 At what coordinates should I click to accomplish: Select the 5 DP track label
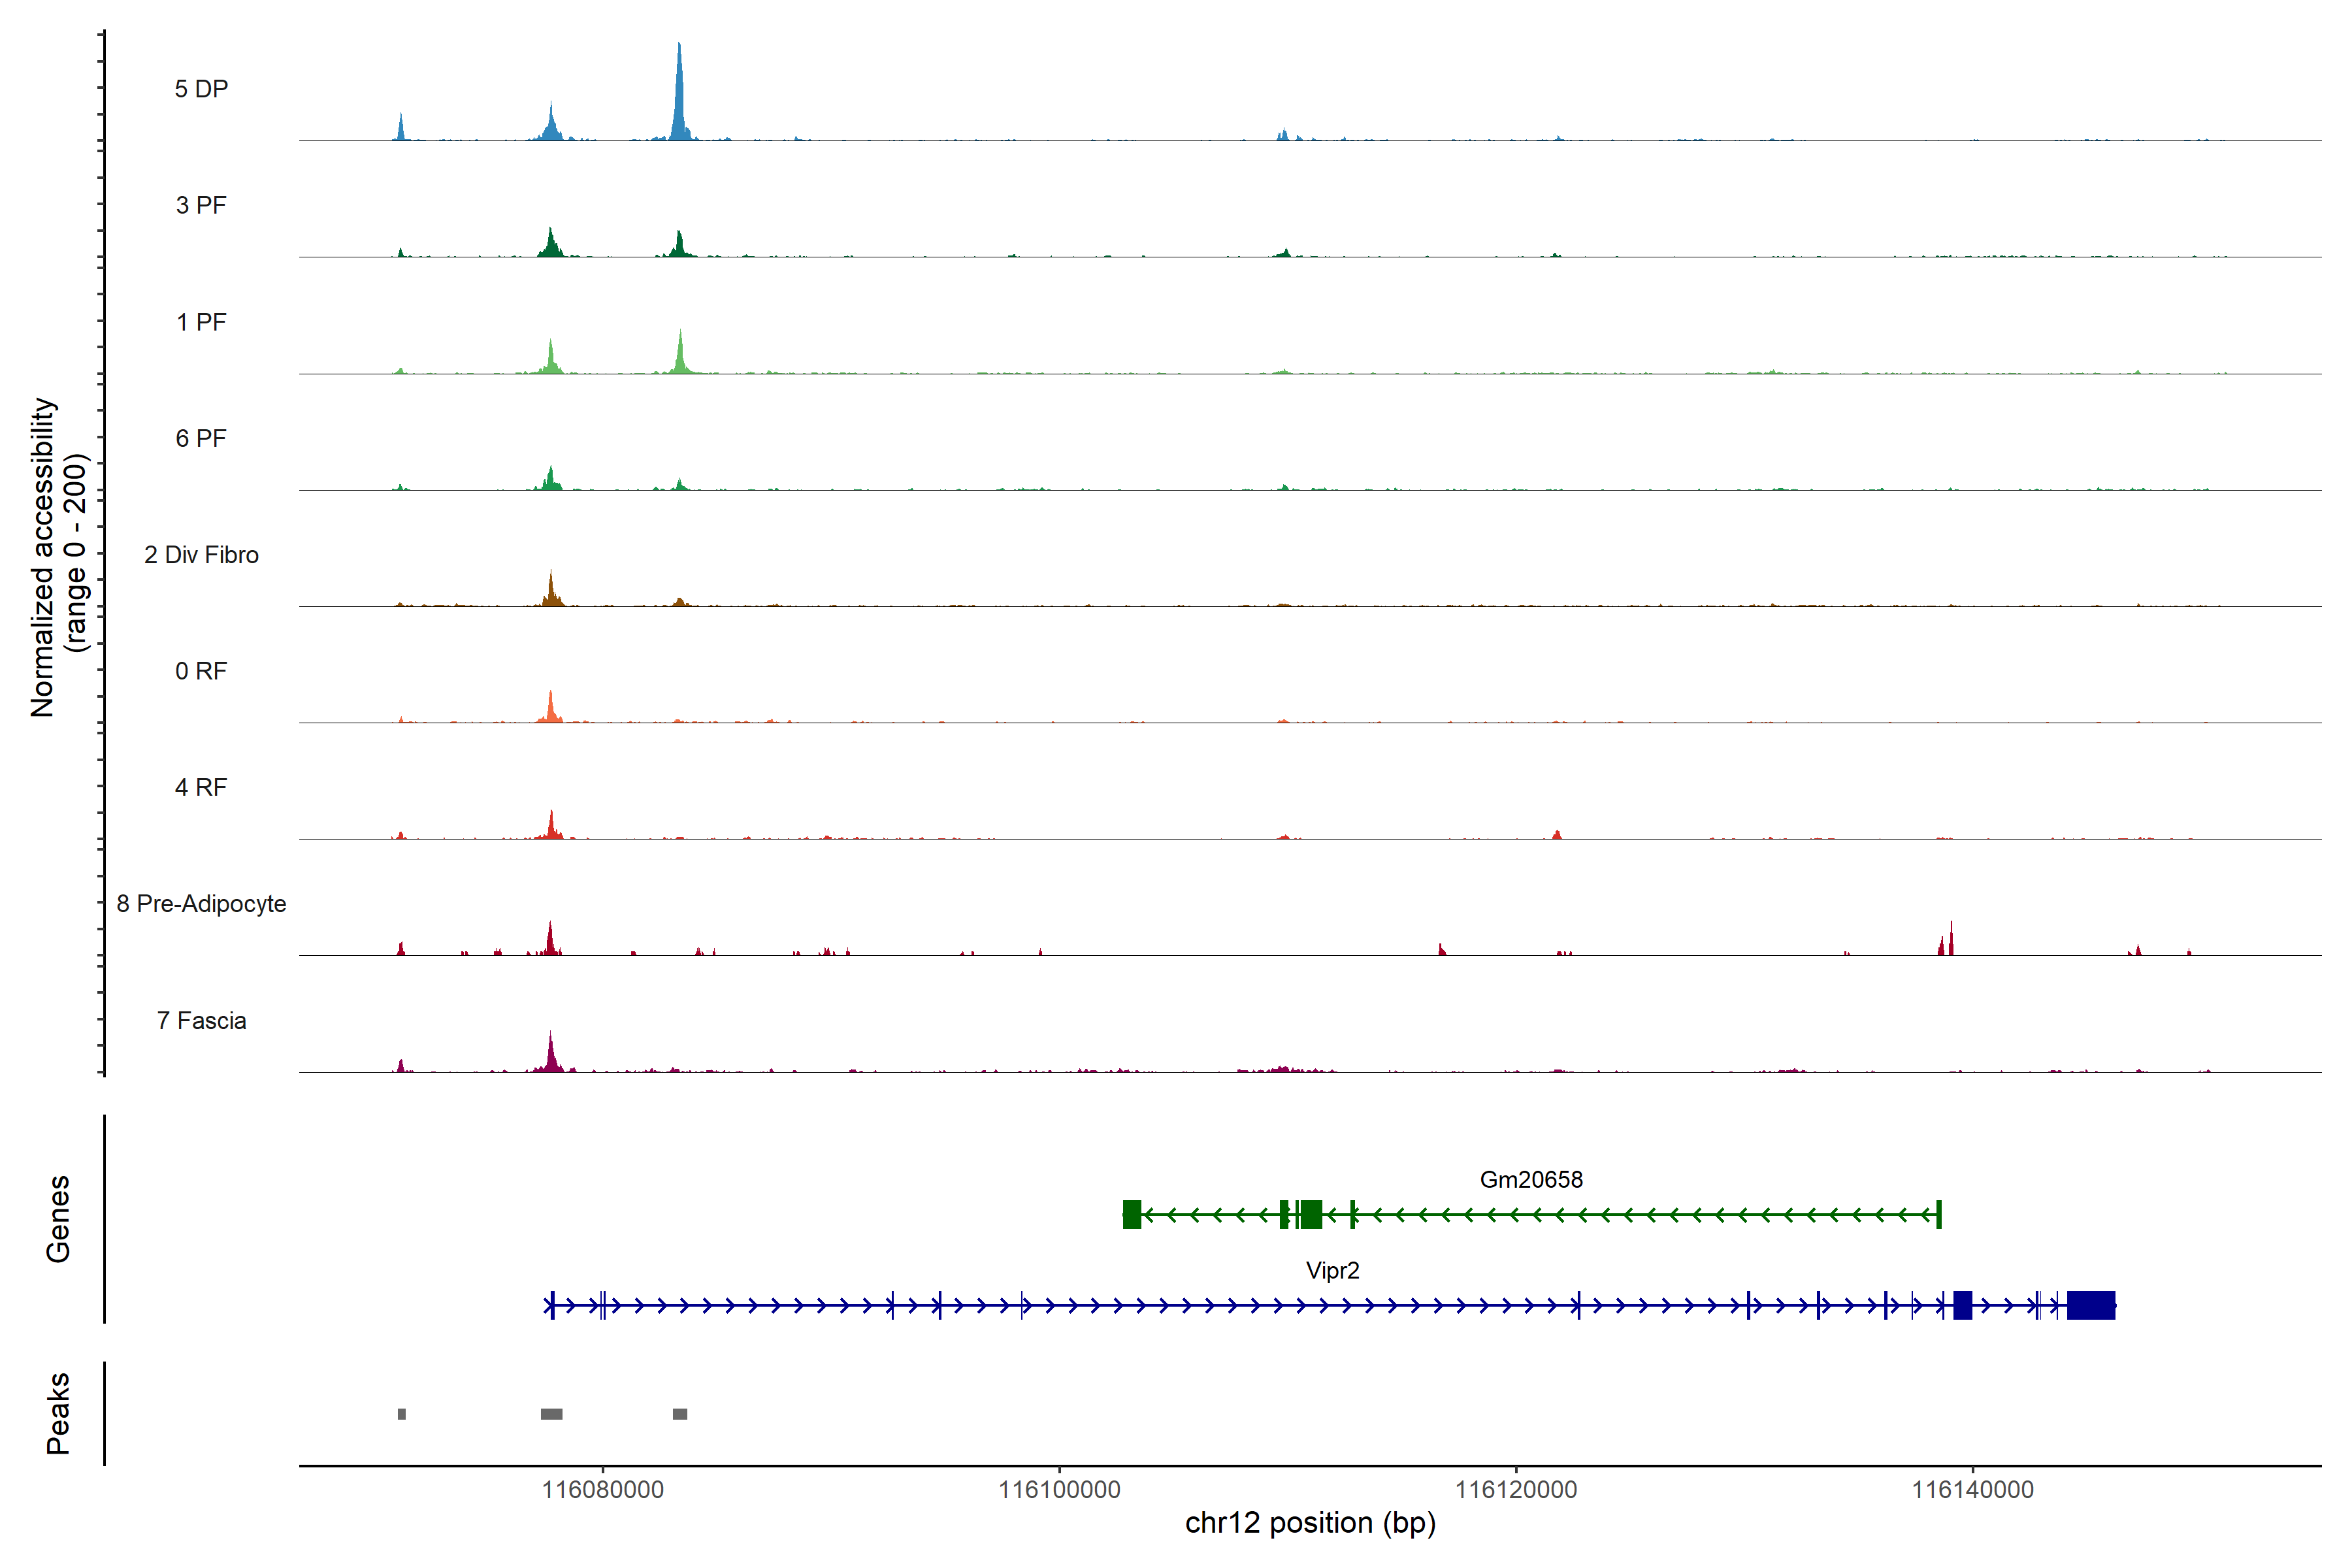[201, 89]
